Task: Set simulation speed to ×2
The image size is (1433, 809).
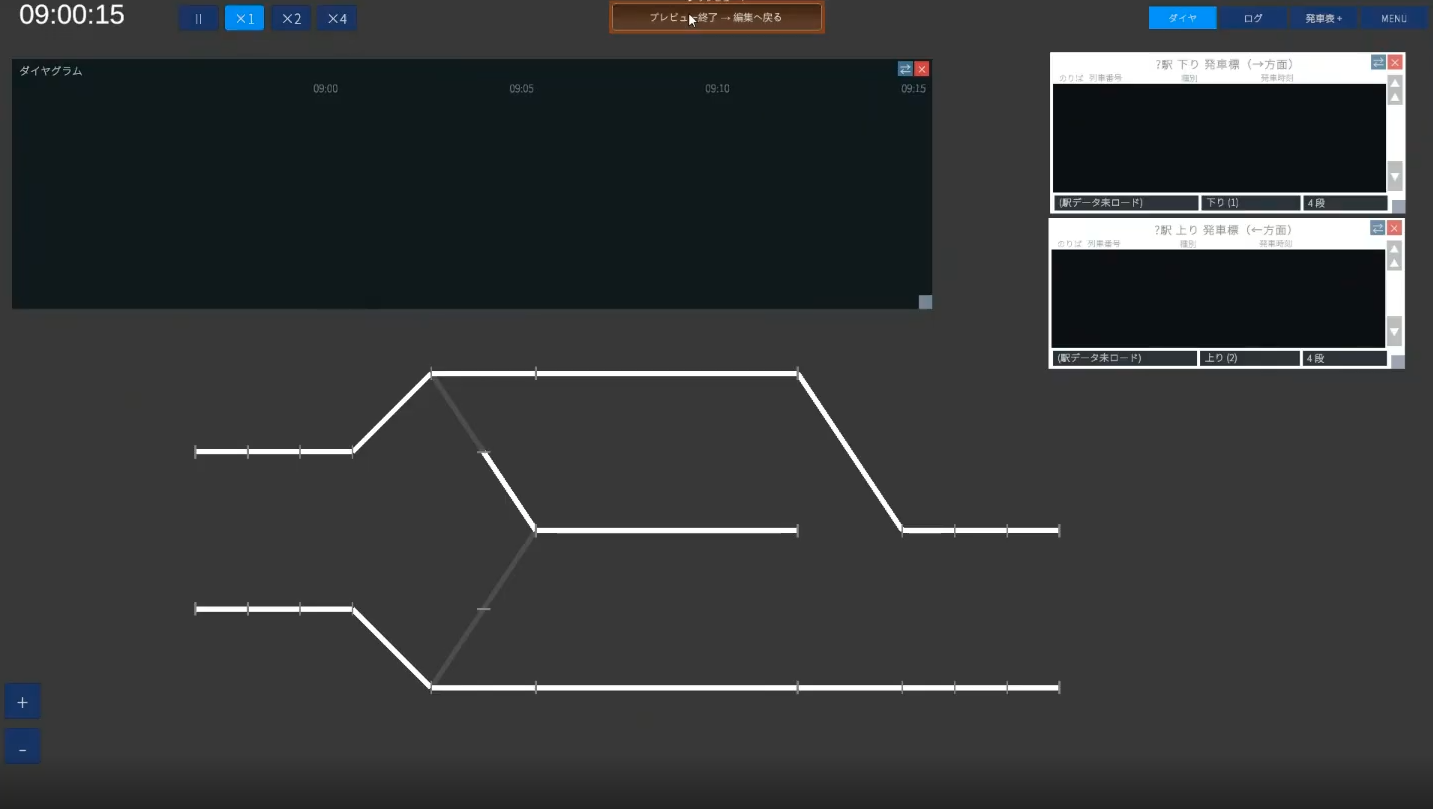Action: point(291,18)
